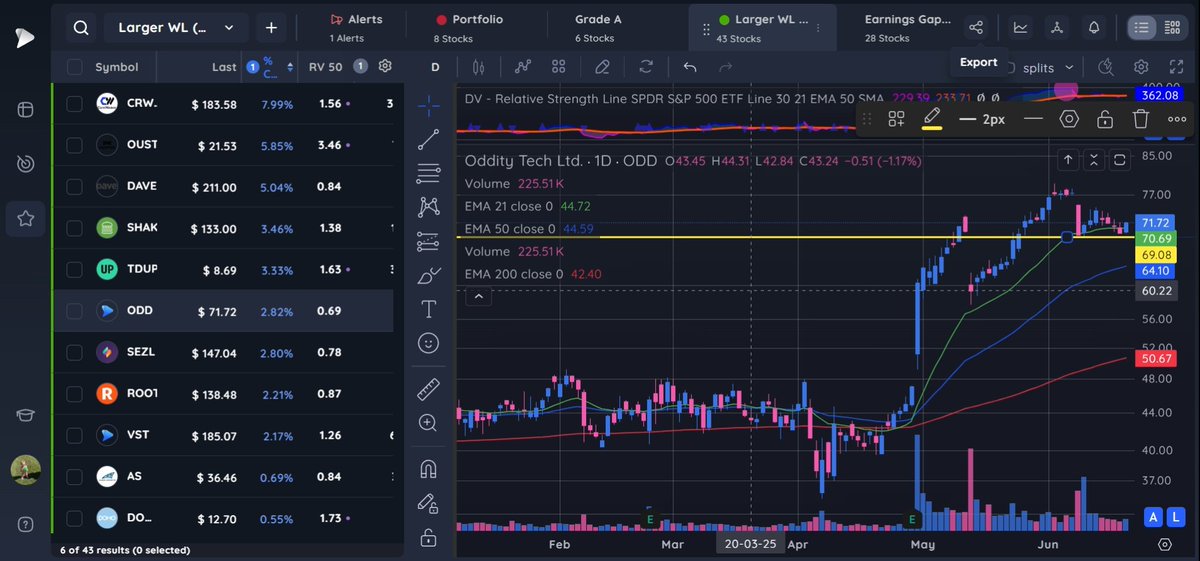Open the notifications bell icon
1200x561 pixels.
point(1094,28)
